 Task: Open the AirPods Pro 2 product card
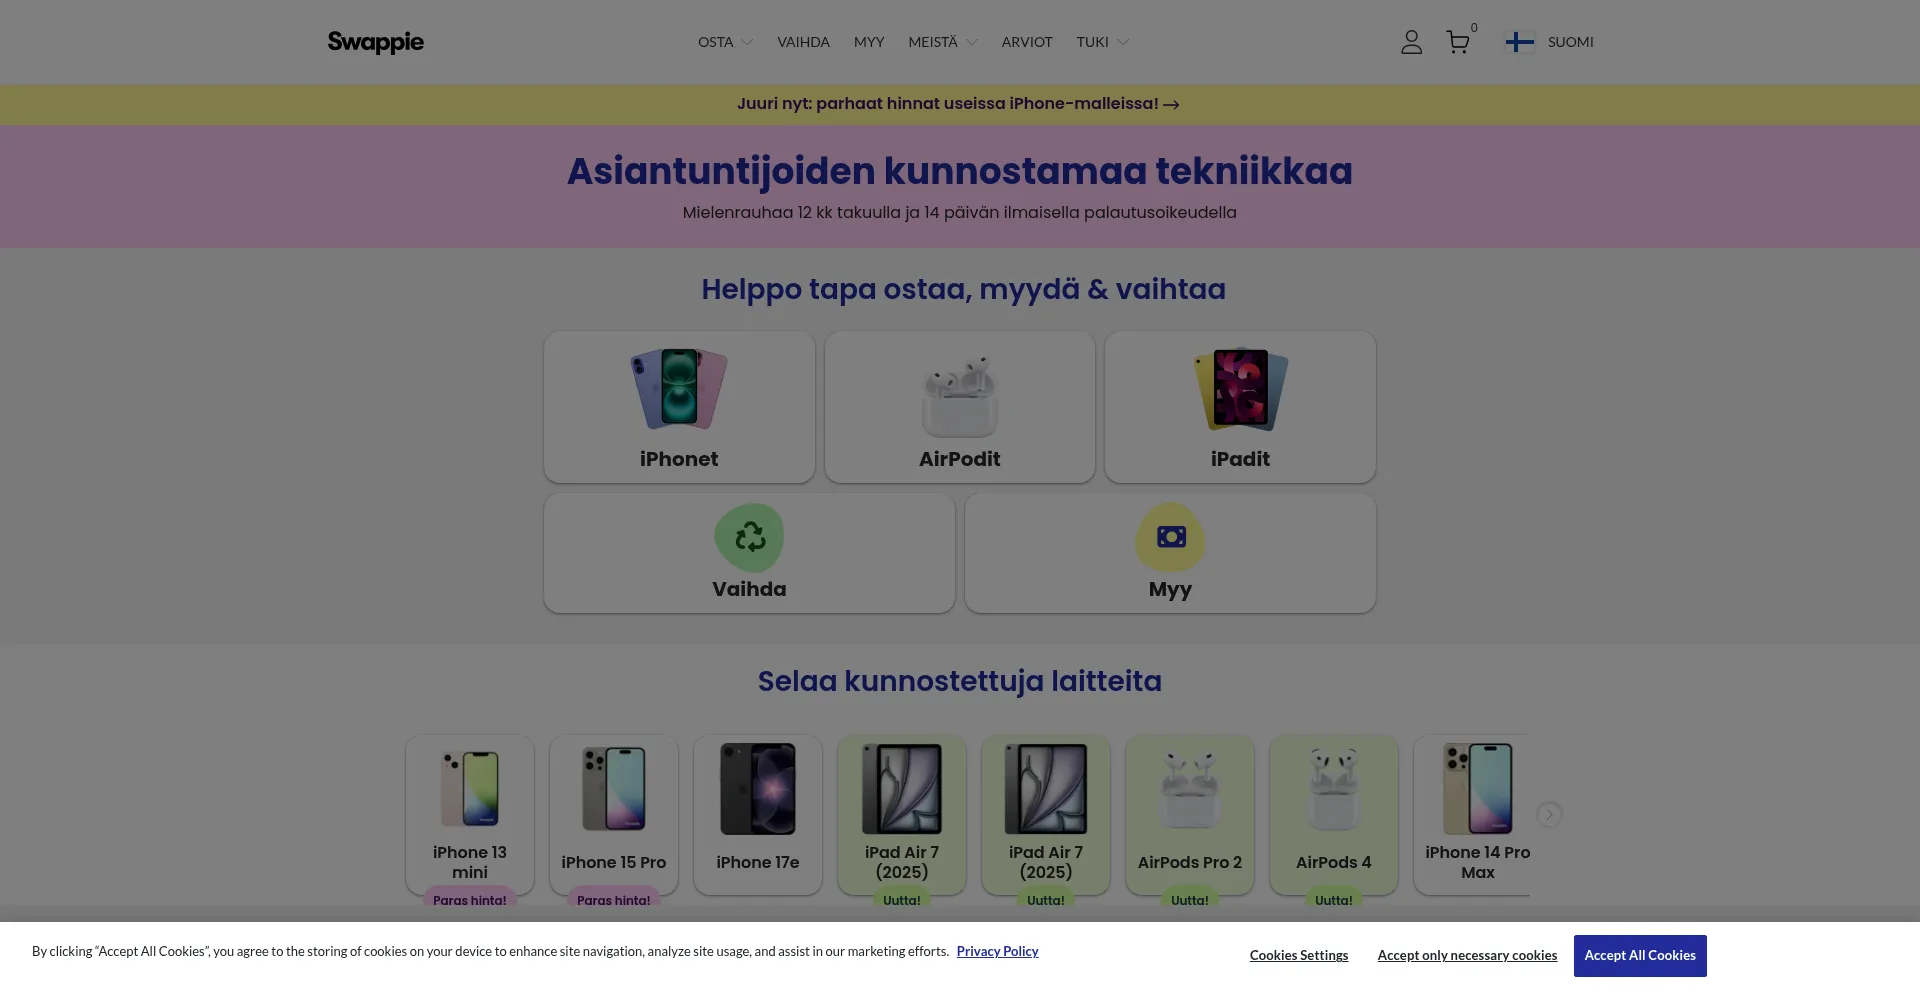[x=1190, y=815]
